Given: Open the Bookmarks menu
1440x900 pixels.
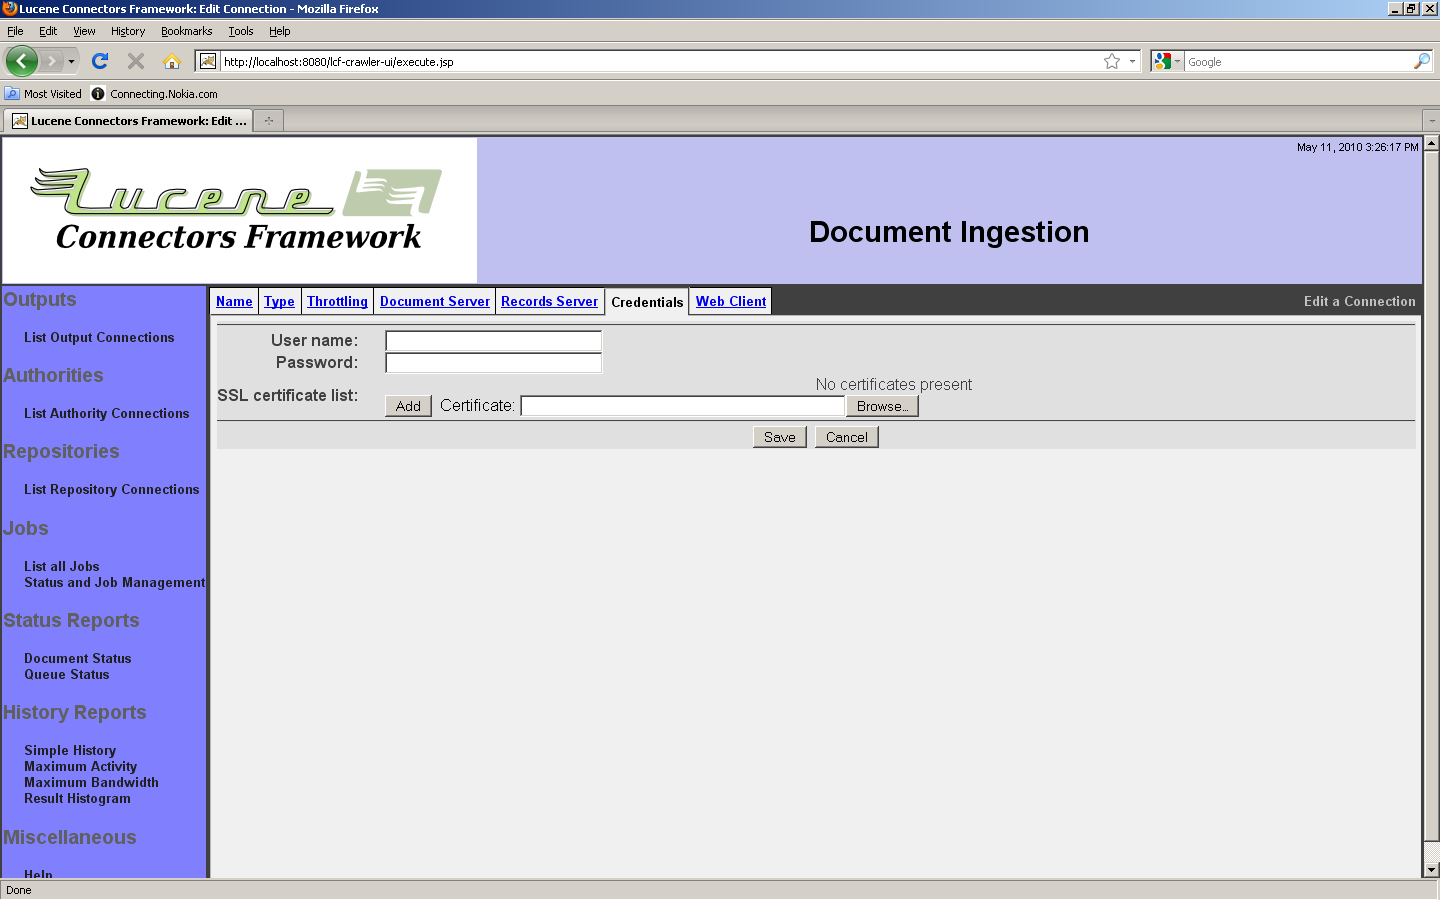Looking at the screenshot, I should pyautogui.click(x=186, y=31).
